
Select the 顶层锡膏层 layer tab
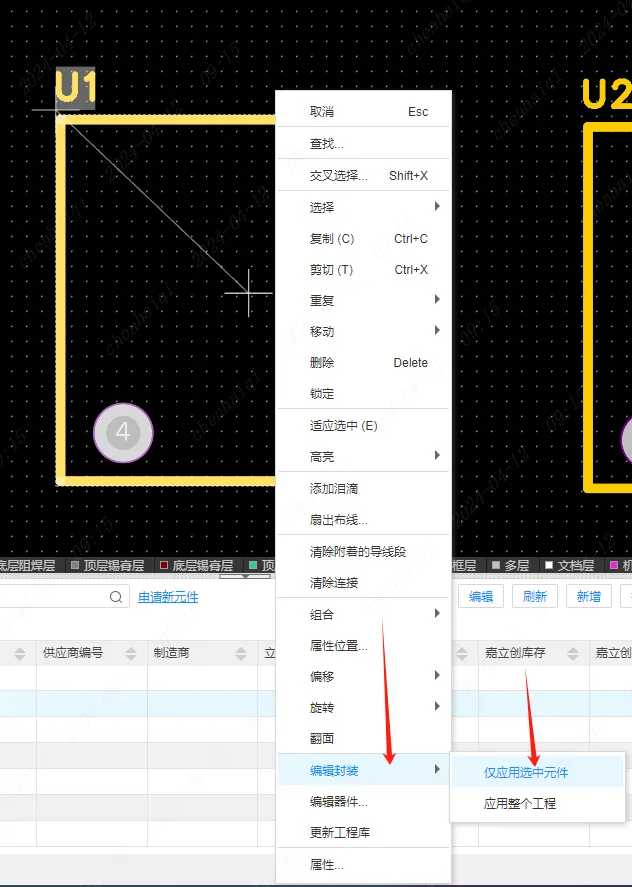click(111, 566)
